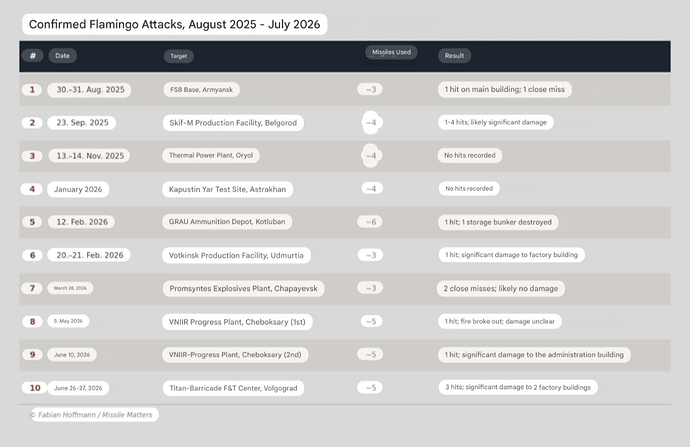Viewport: 690px width, 447px height.
Task: Click the row number 10 badge
Action: (35, 388)
